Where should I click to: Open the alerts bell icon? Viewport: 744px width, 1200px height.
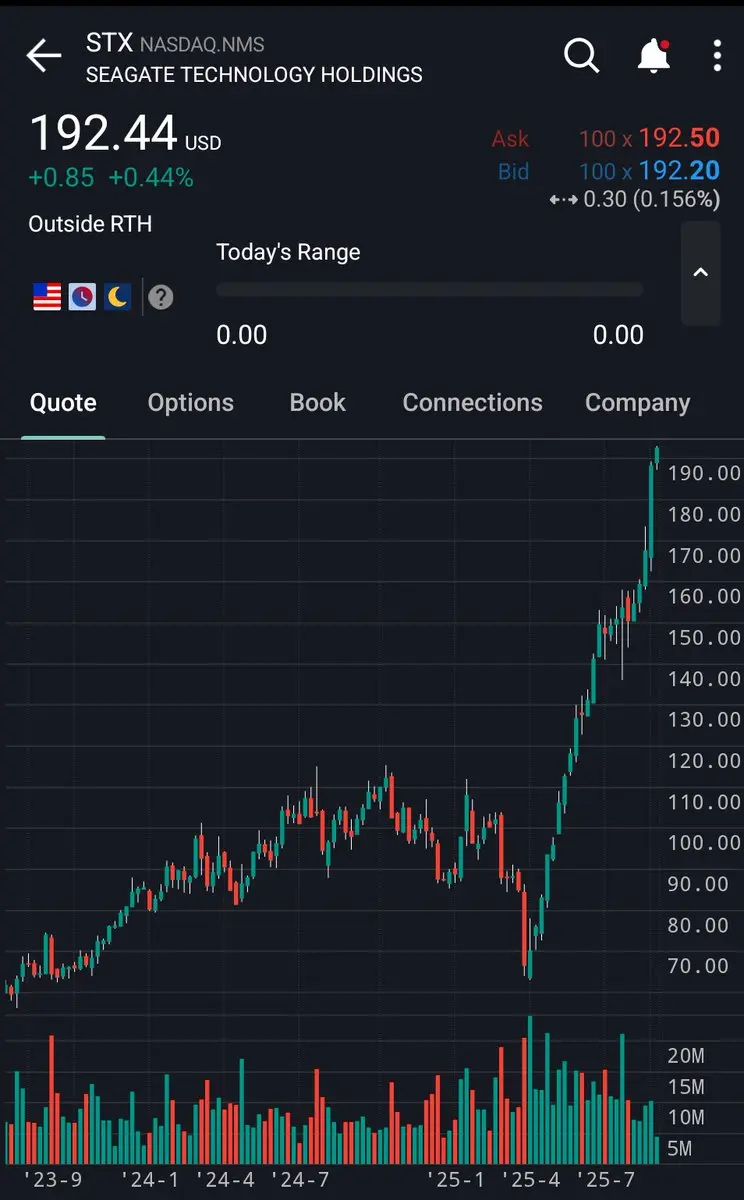pos(654,56)
